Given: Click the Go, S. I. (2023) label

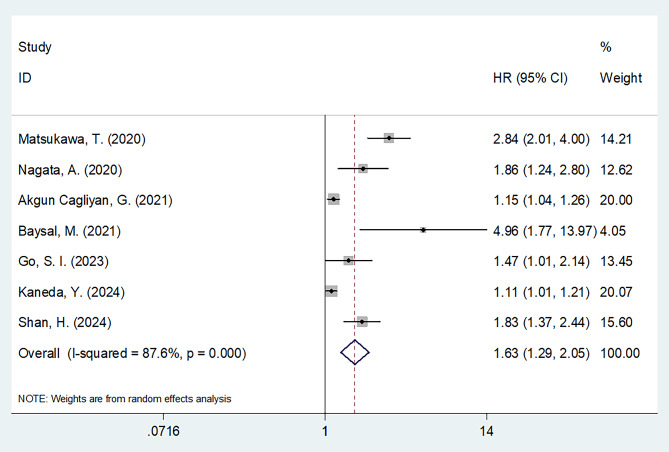Looking at the screenshot, I should [x=63, y=261].
